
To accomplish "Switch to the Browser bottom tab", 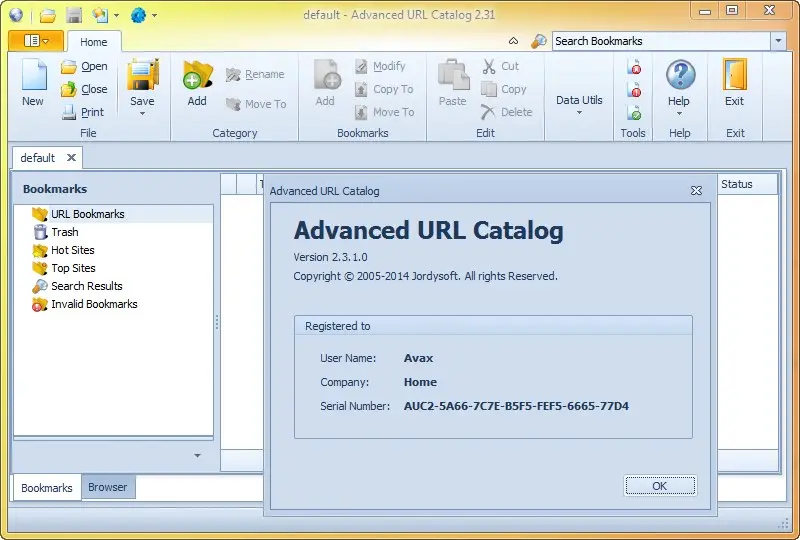I will click(108, 487).
